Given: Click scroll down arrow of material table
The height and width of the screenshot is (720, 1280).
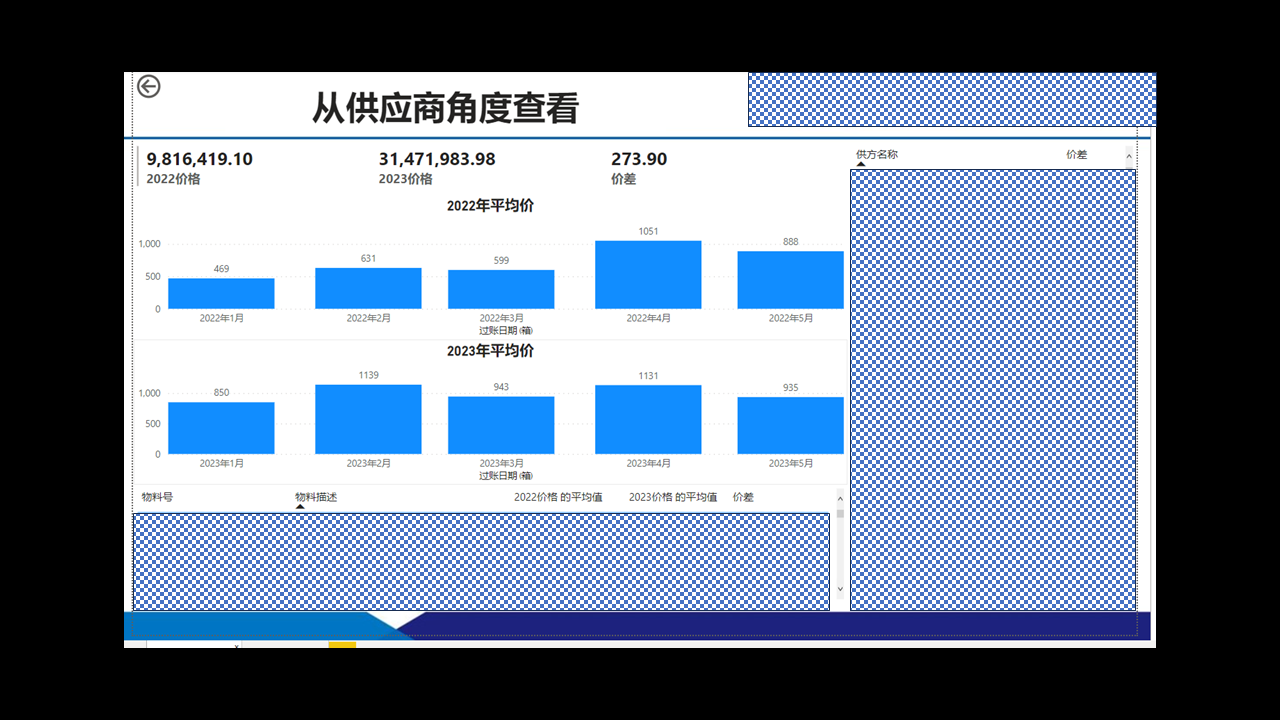Looking at the screenshot, I should click(x=840, y=590).
